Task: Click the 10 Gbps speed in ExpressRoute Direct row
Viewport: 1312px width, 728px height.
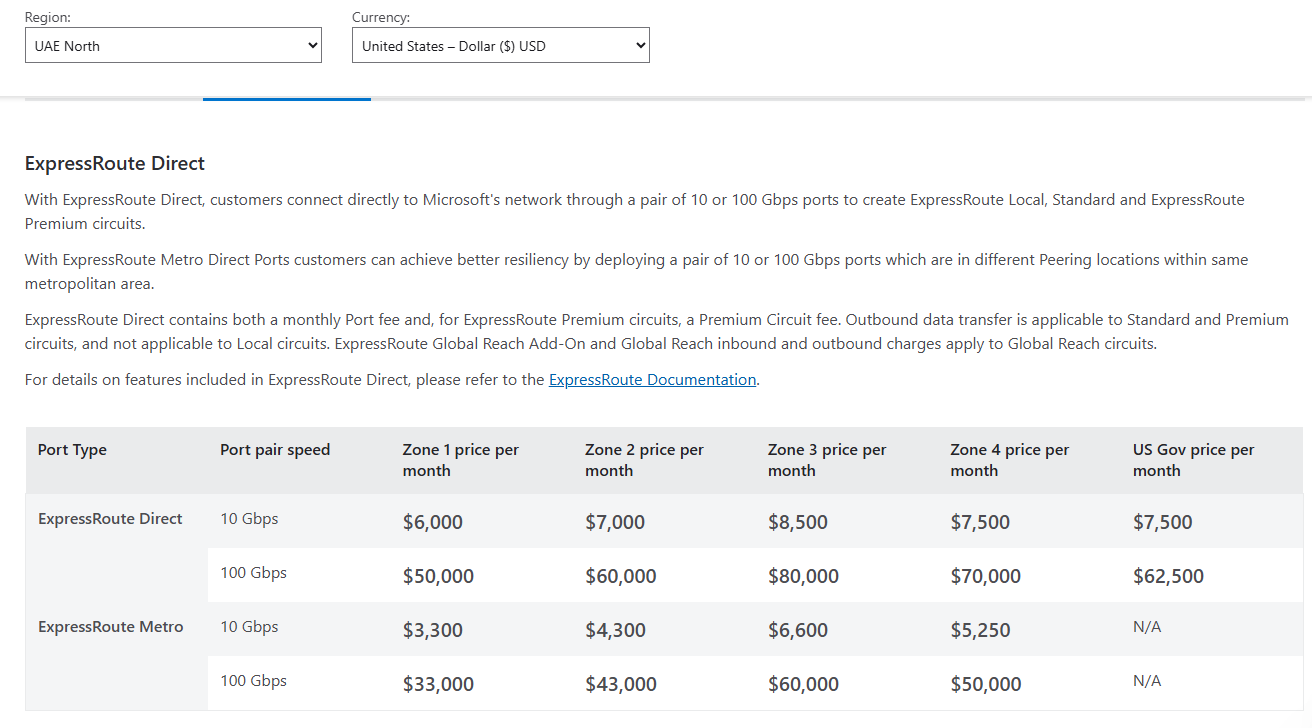Action: 249,519
